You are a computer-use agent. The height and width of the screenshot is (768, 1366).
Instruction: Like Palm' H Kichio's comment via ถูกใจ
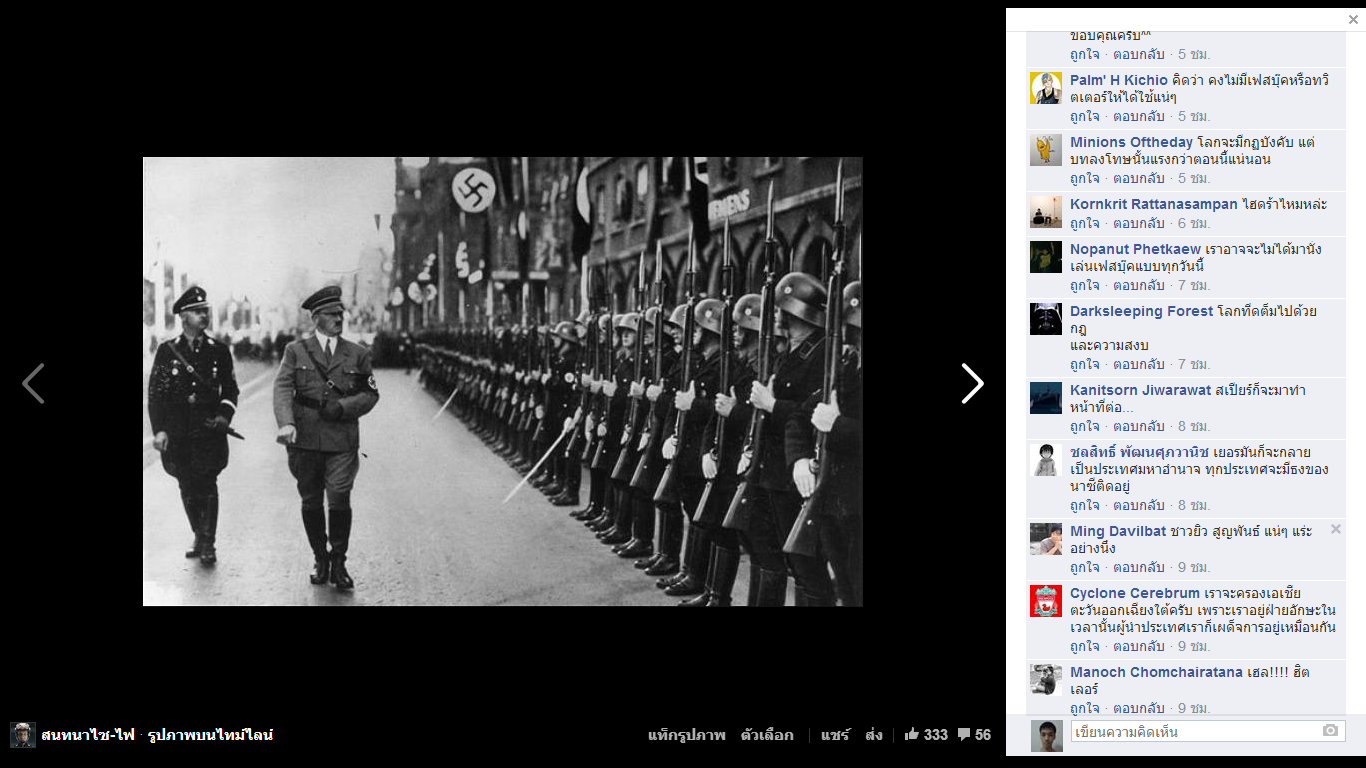tap(1085, 116)
